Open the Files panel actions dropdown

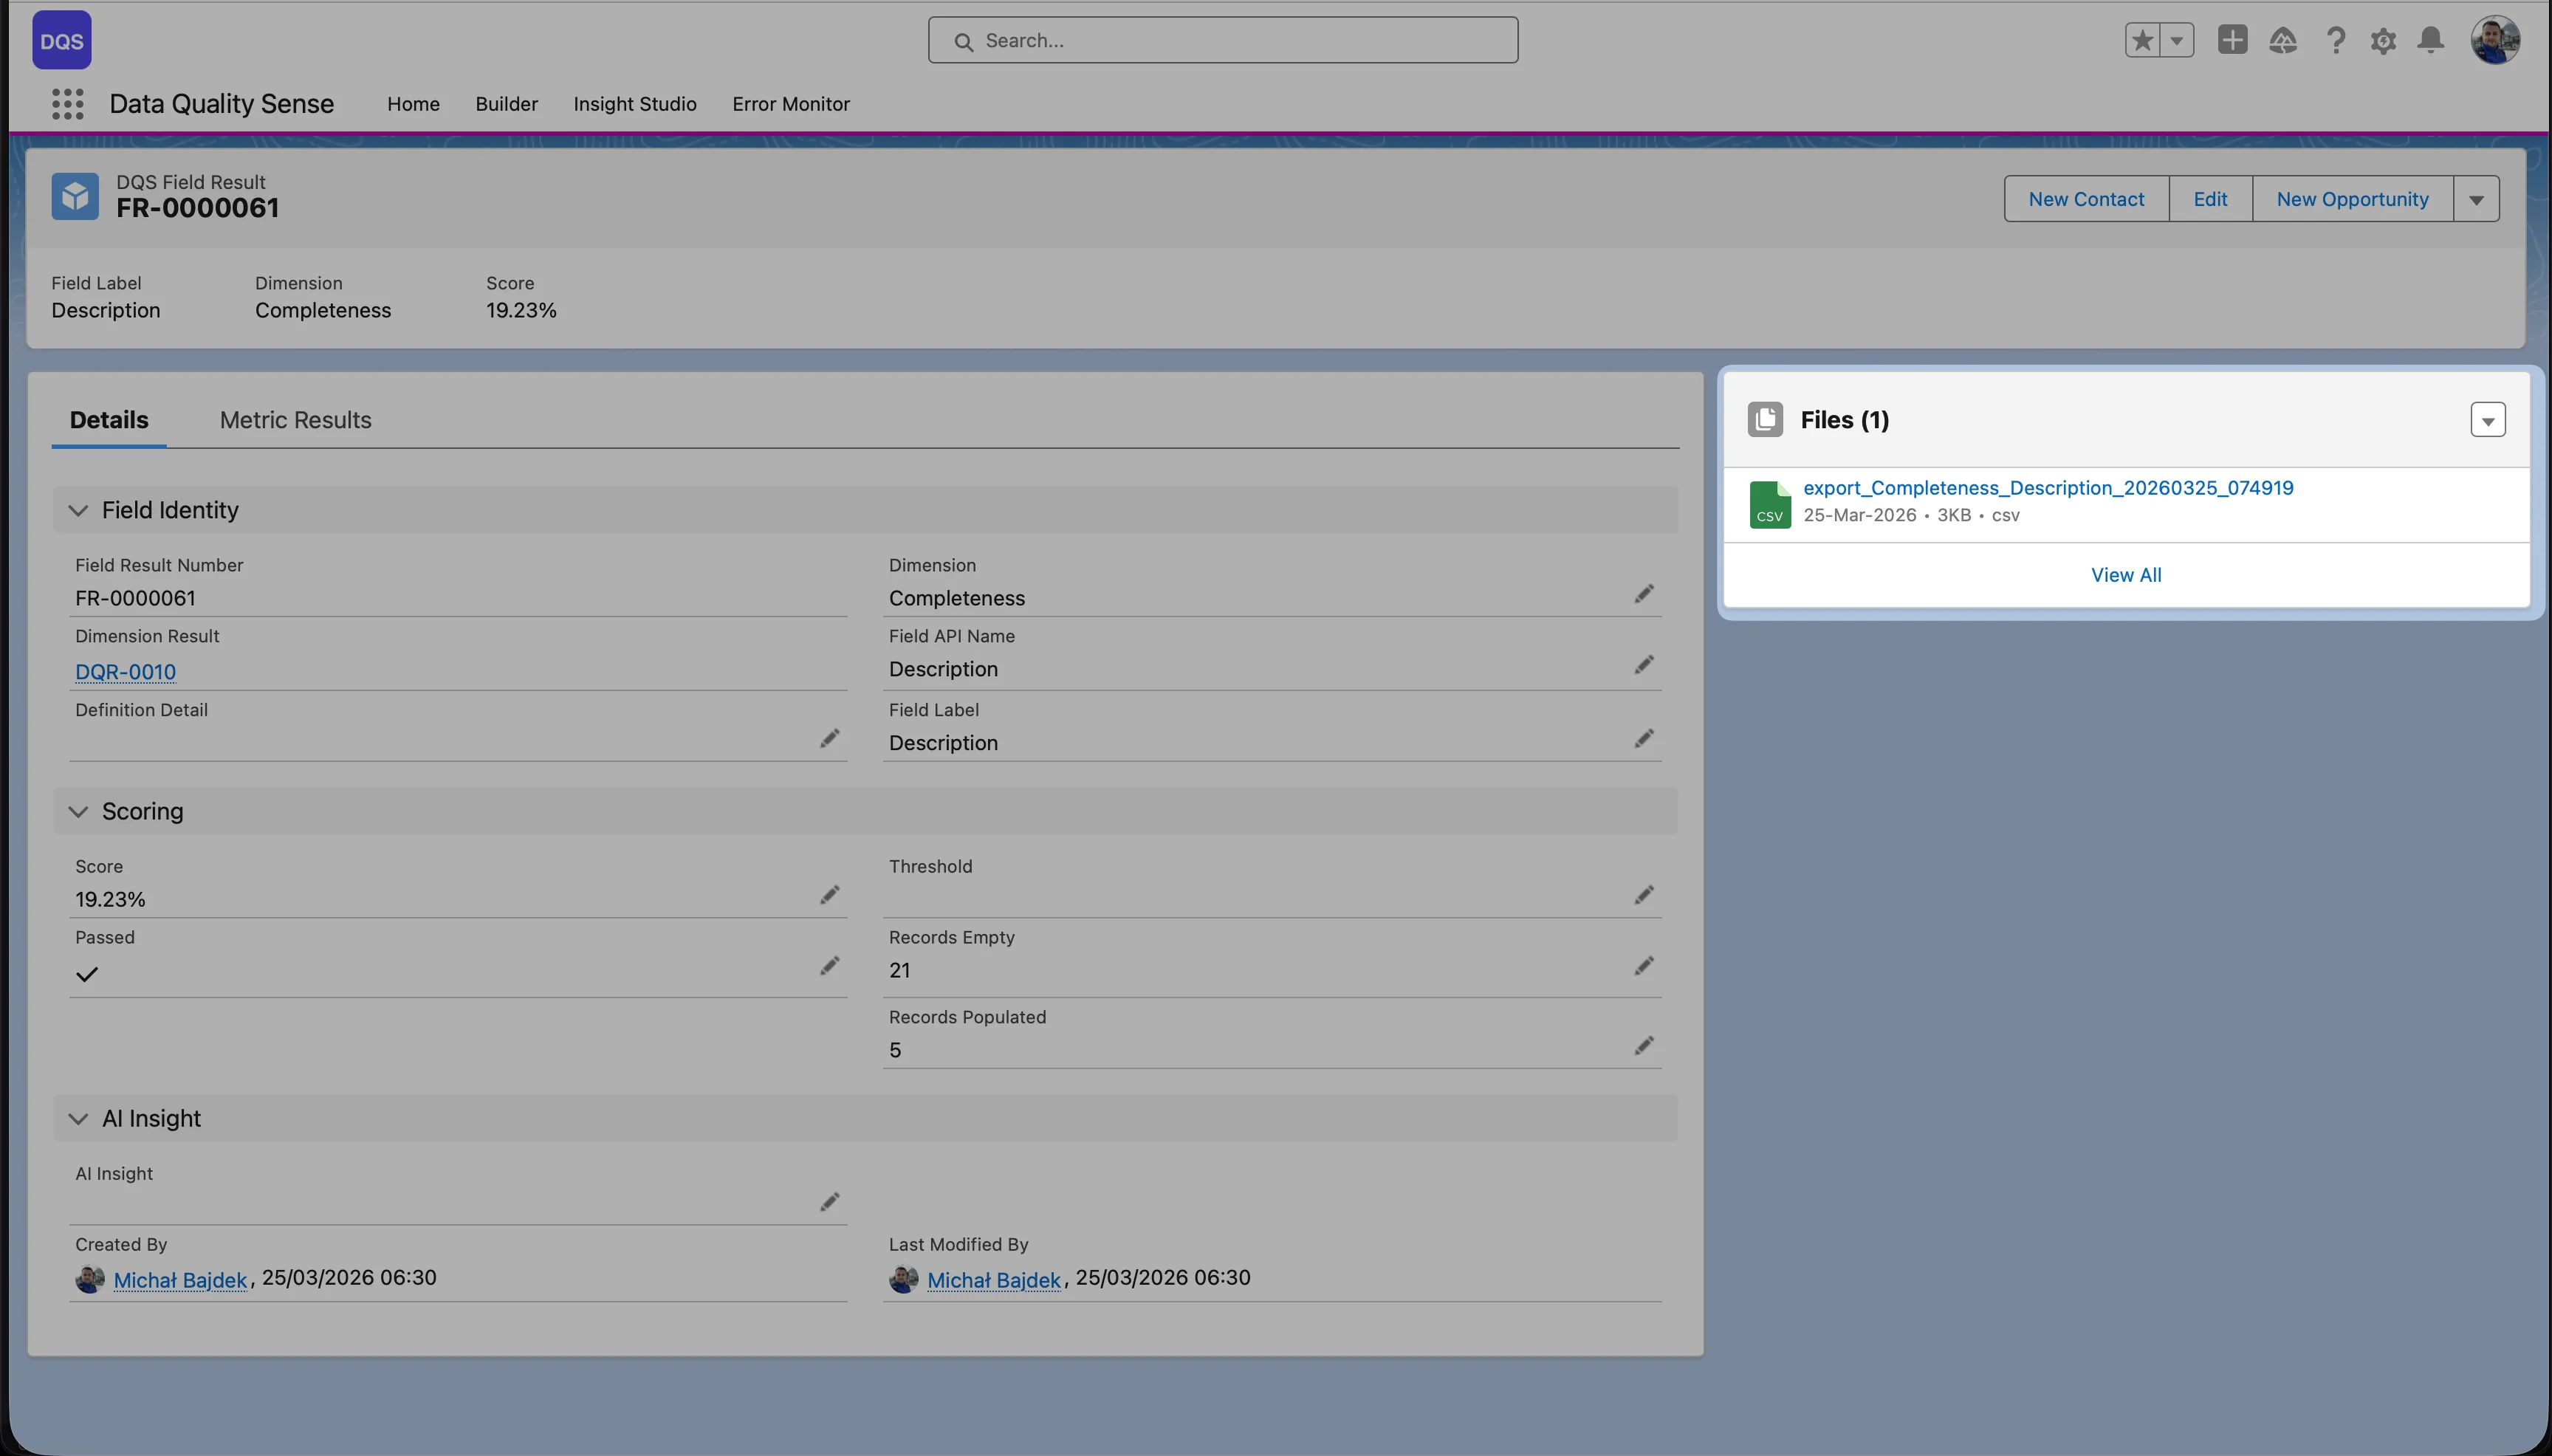coord(2487,420)
